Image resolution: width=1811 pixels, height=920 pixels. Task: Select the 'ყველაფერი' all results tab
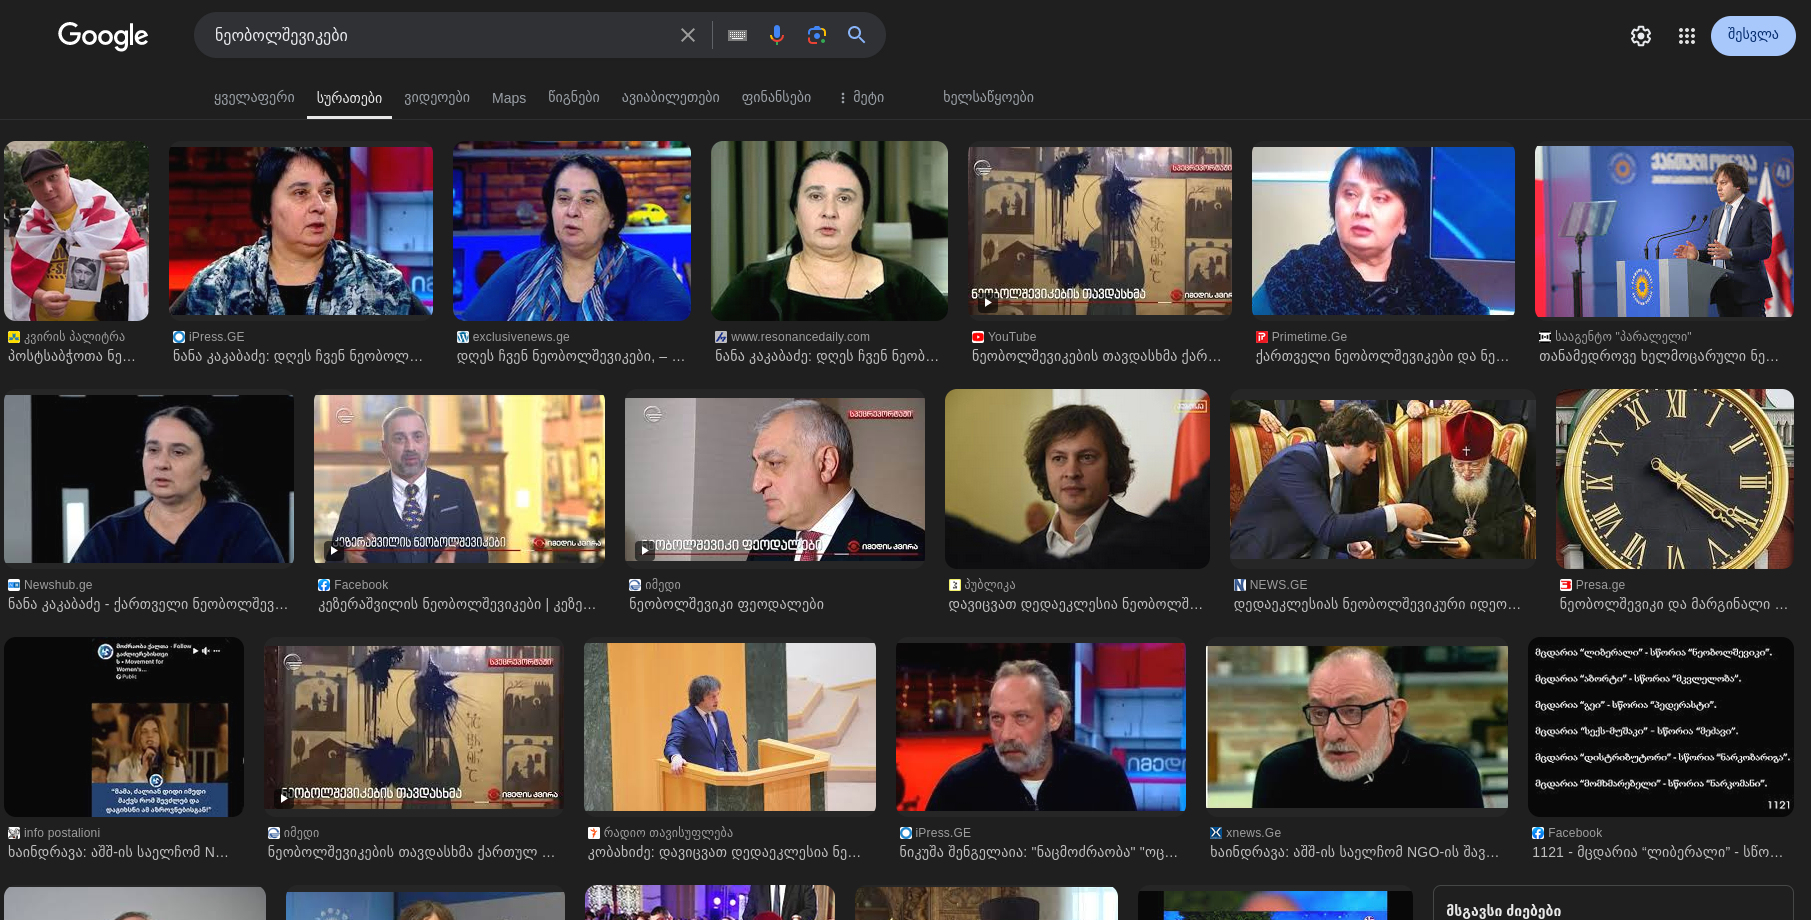[x=254, y=97]
